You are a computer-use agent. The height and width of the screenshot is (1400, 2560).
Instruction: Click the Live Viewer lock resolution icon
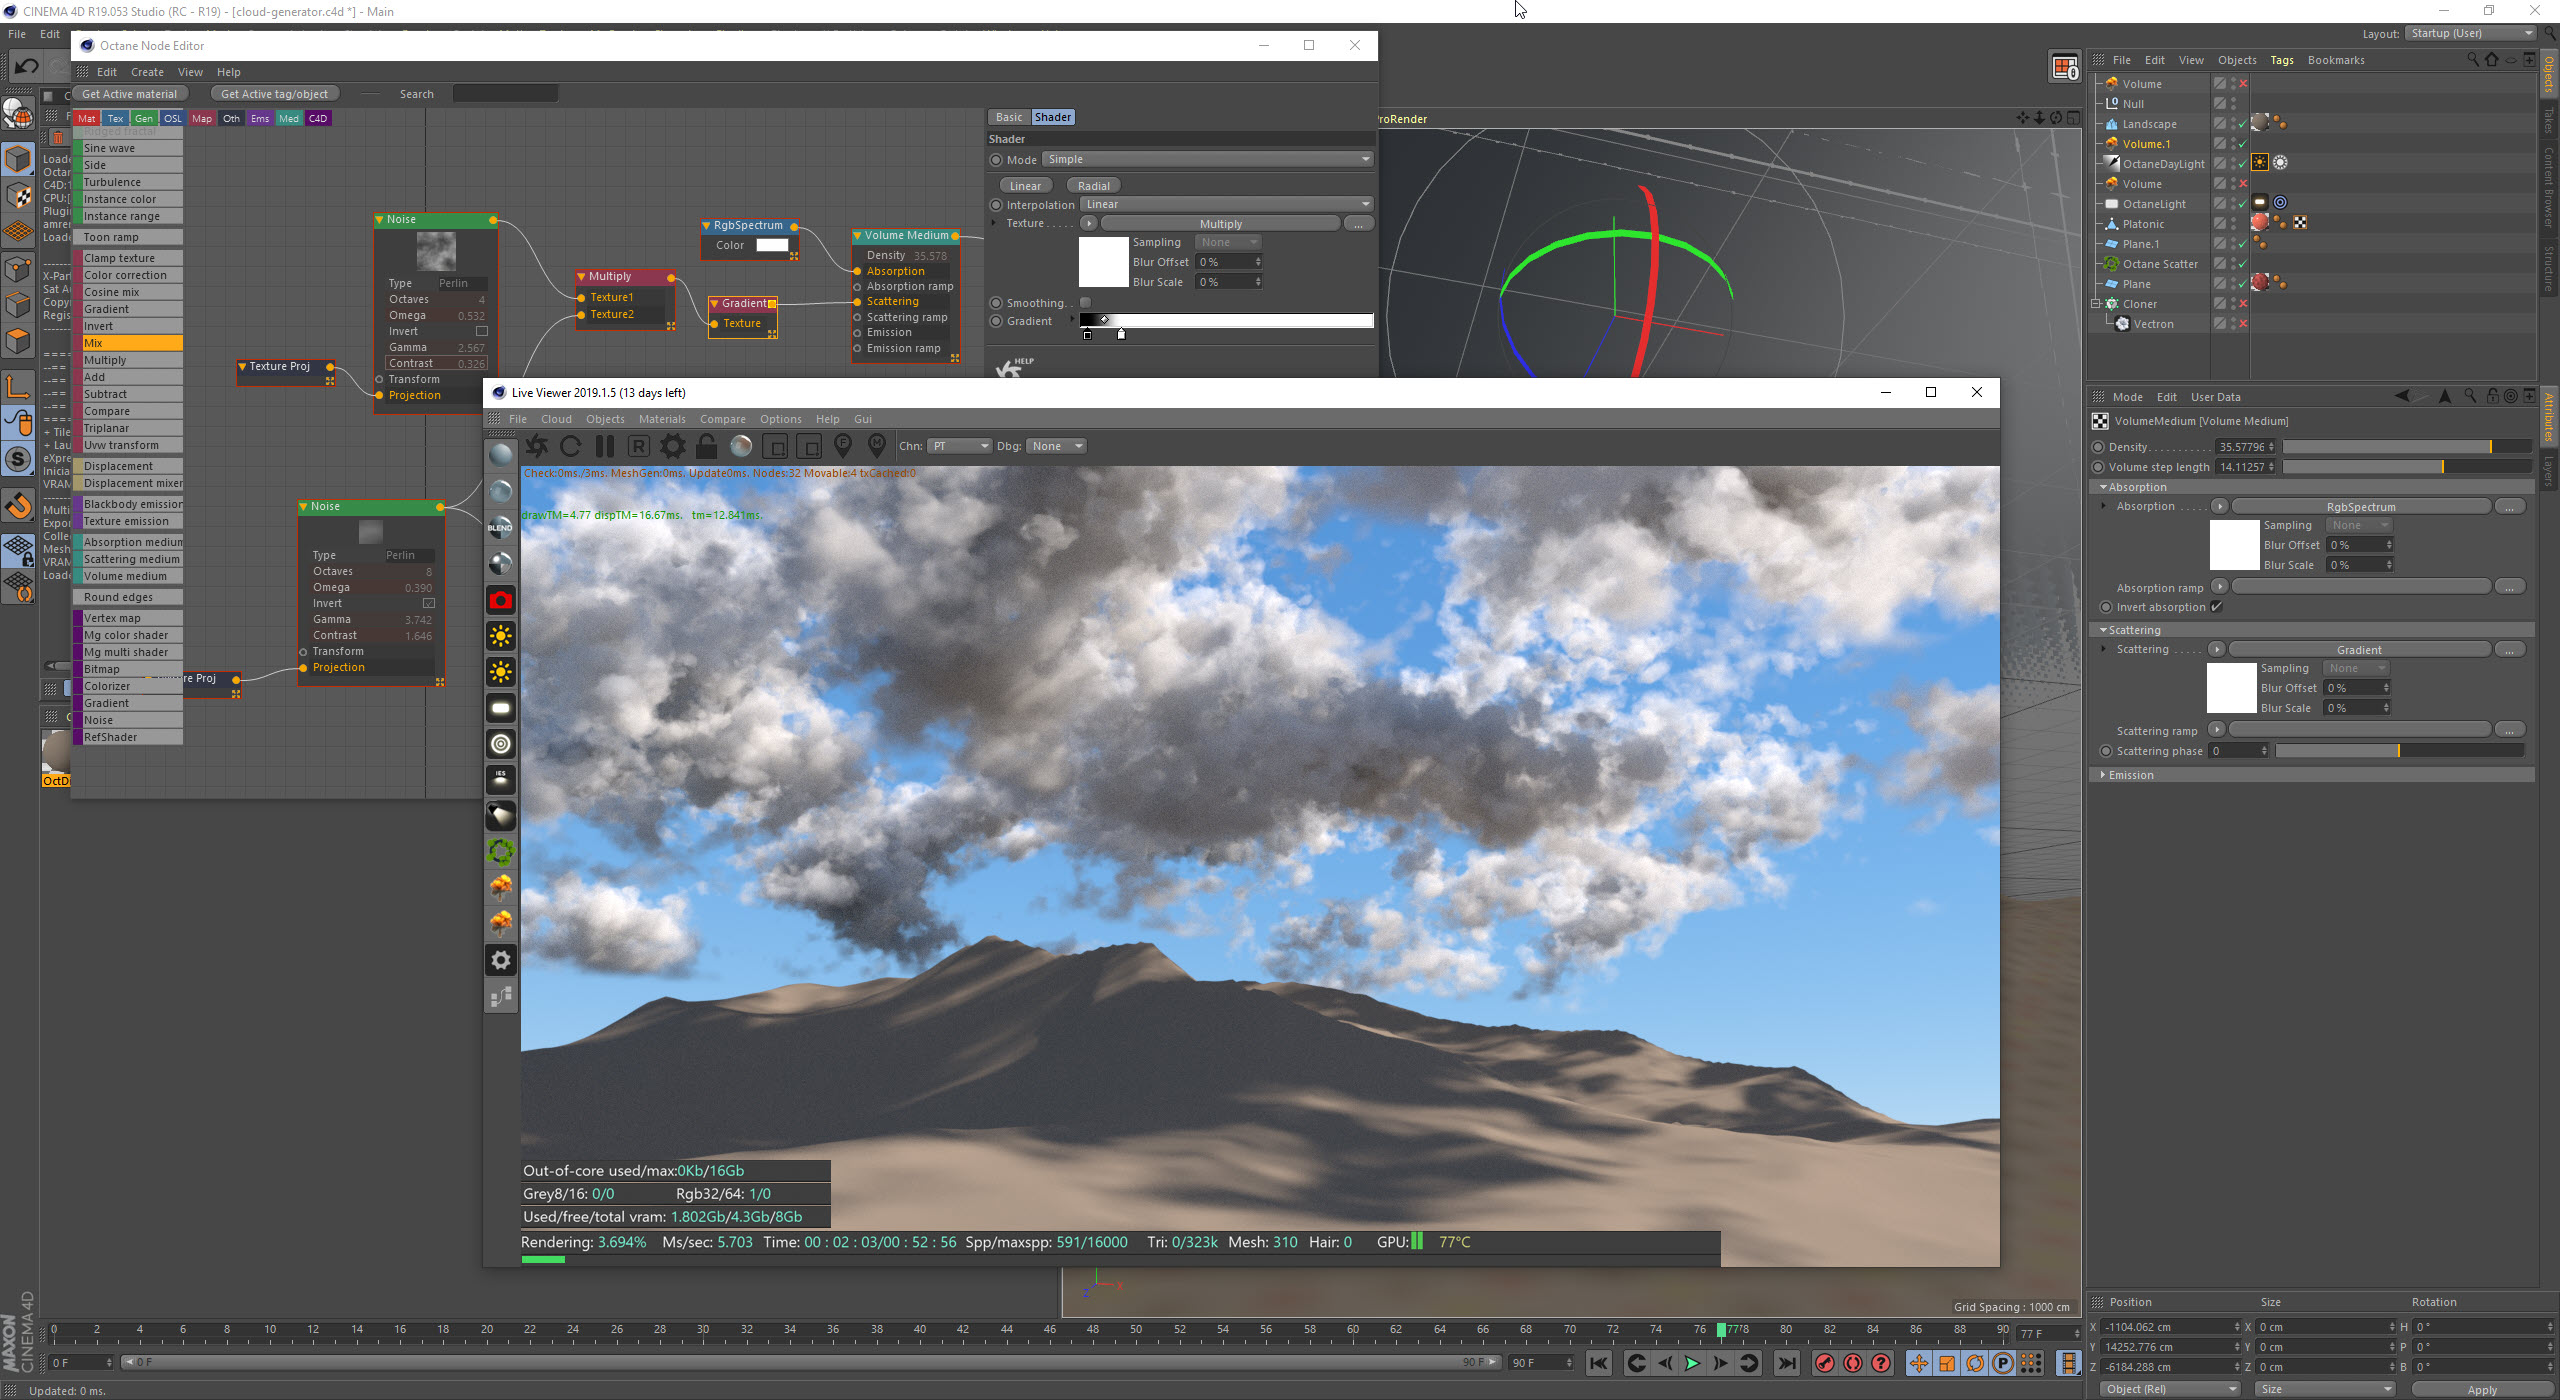click(x=706, y=446)
